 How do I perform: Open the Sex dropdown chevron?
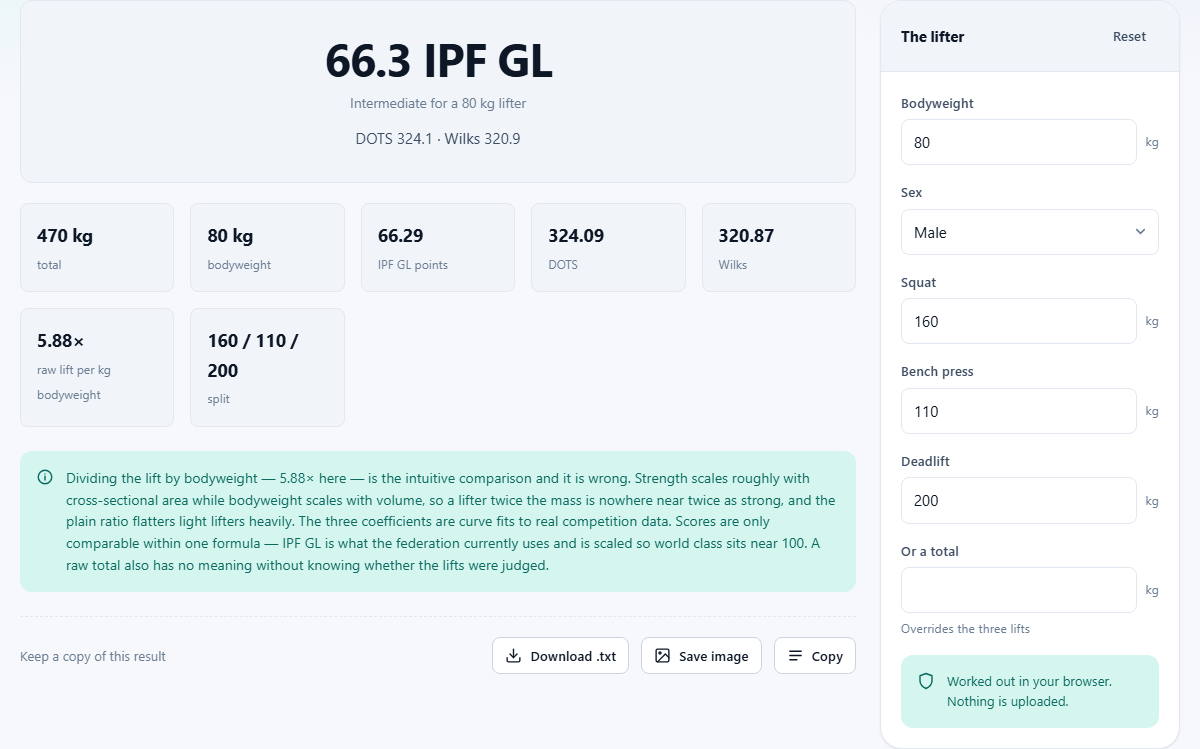click(x=1140, y=232)
